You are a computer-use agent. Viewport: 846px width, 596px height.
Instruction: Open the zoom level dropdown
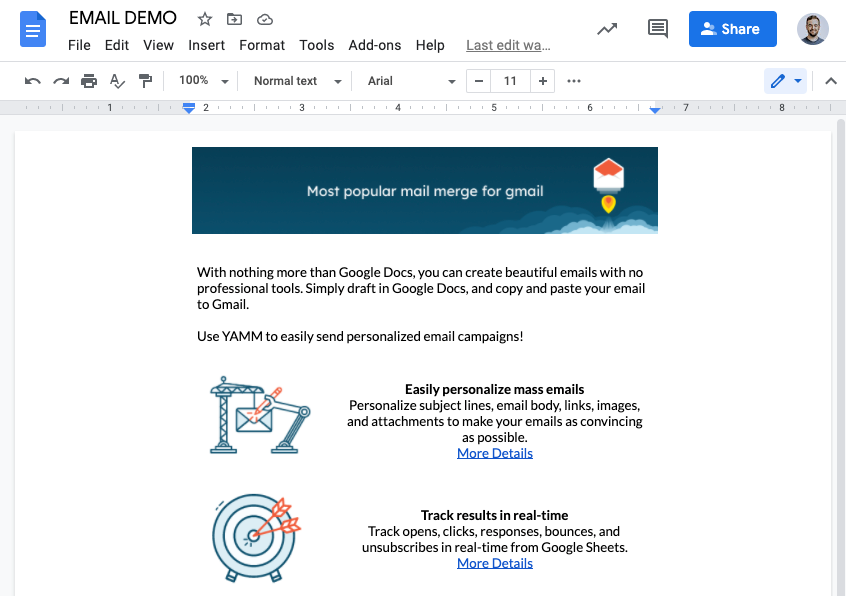click(x=204, y=81)
